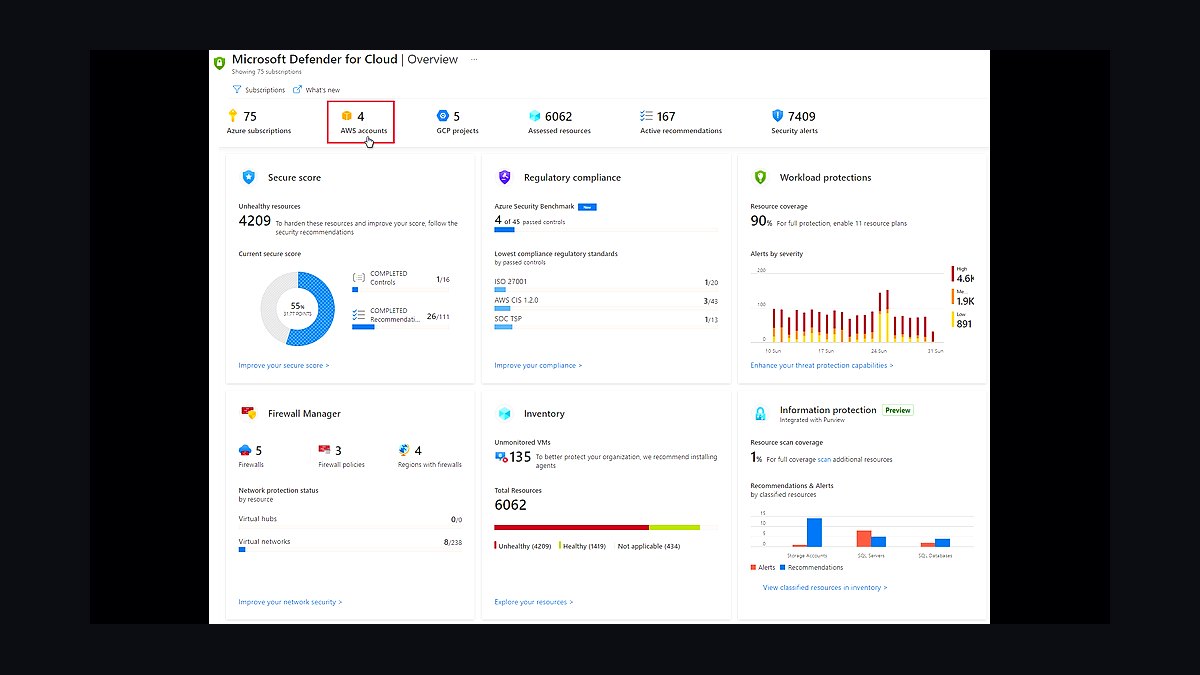
Task: Click the Inventory card title
Action: [x=544, y=413]
